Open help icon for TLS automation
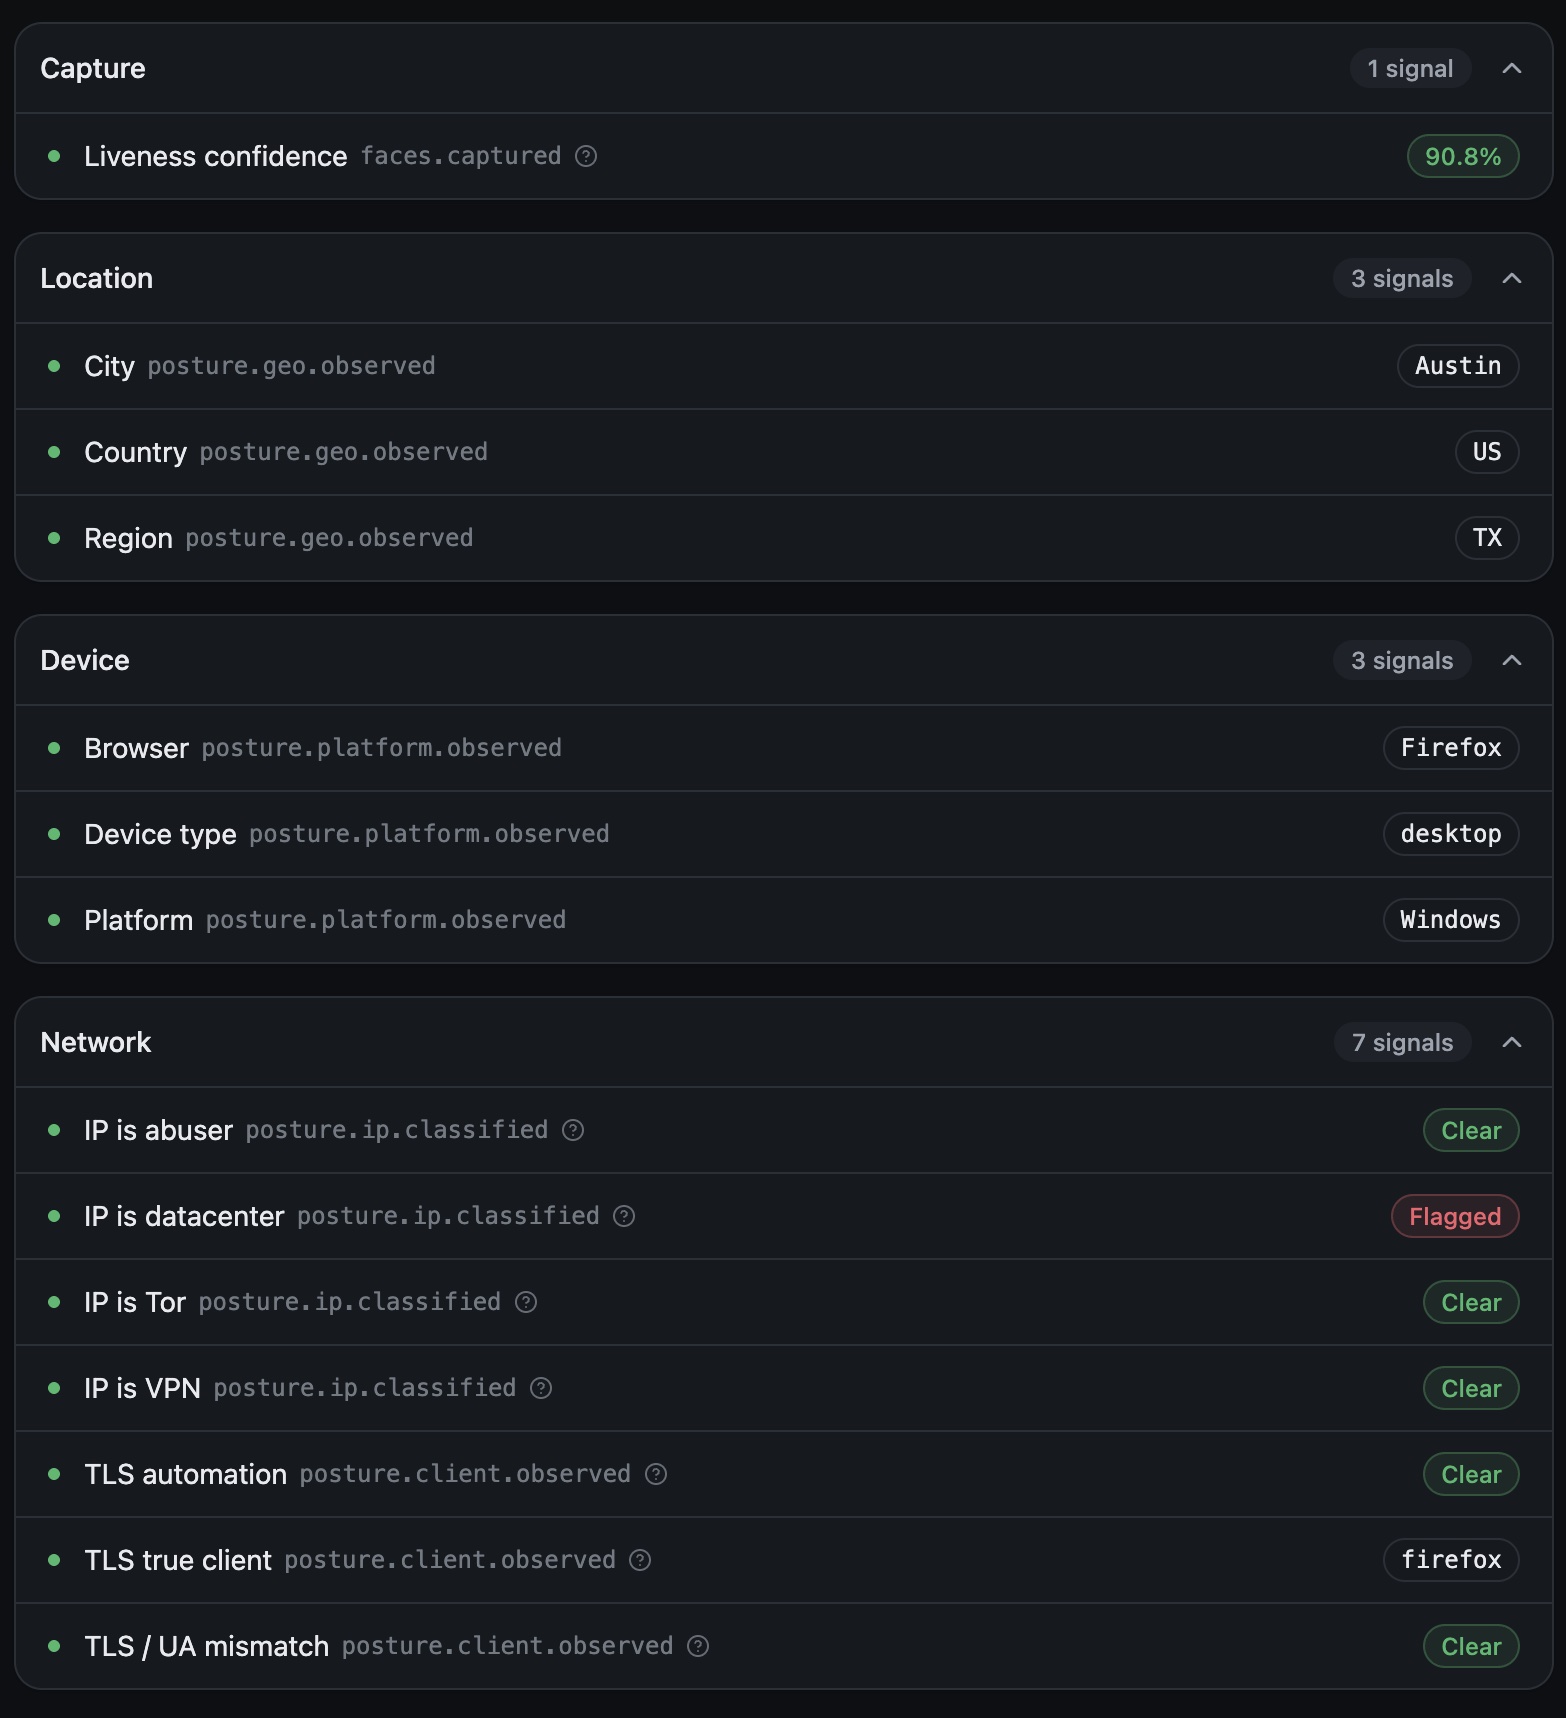Image resolution: width=1566 pixels, height=1718 pixels. coord(656,1474)
